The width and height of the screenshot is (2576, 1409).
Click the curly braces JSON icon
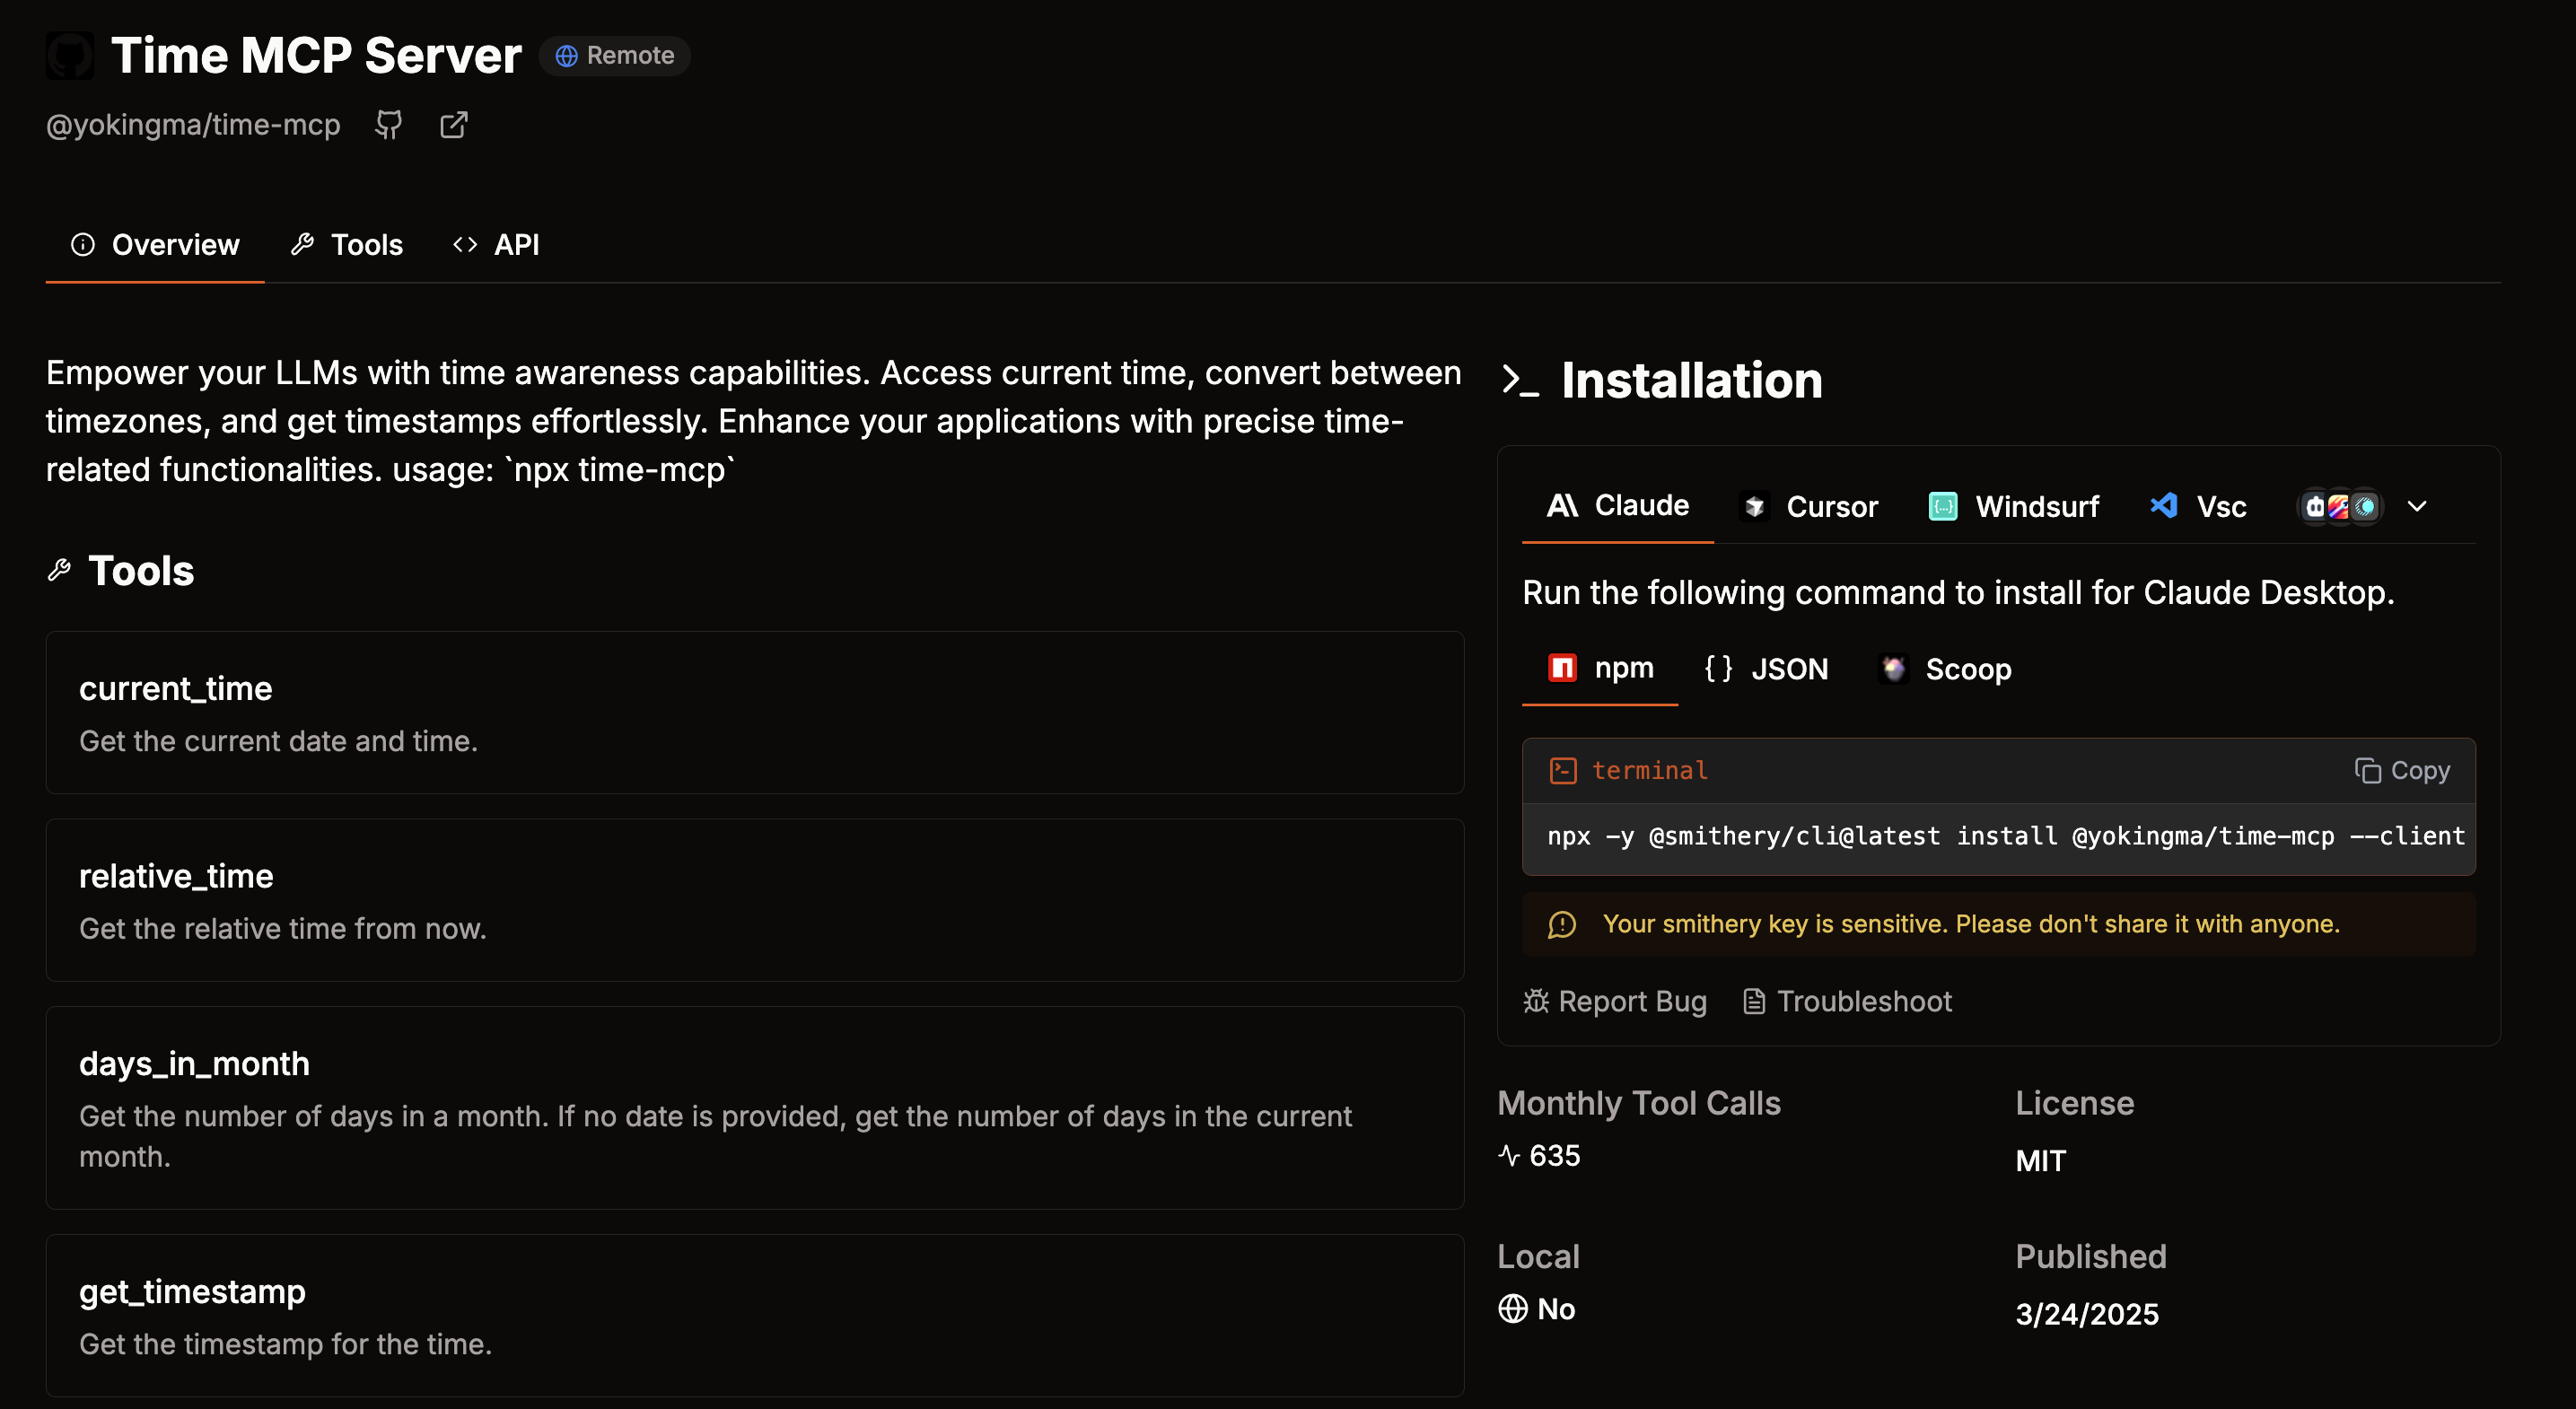[1718, 668]
